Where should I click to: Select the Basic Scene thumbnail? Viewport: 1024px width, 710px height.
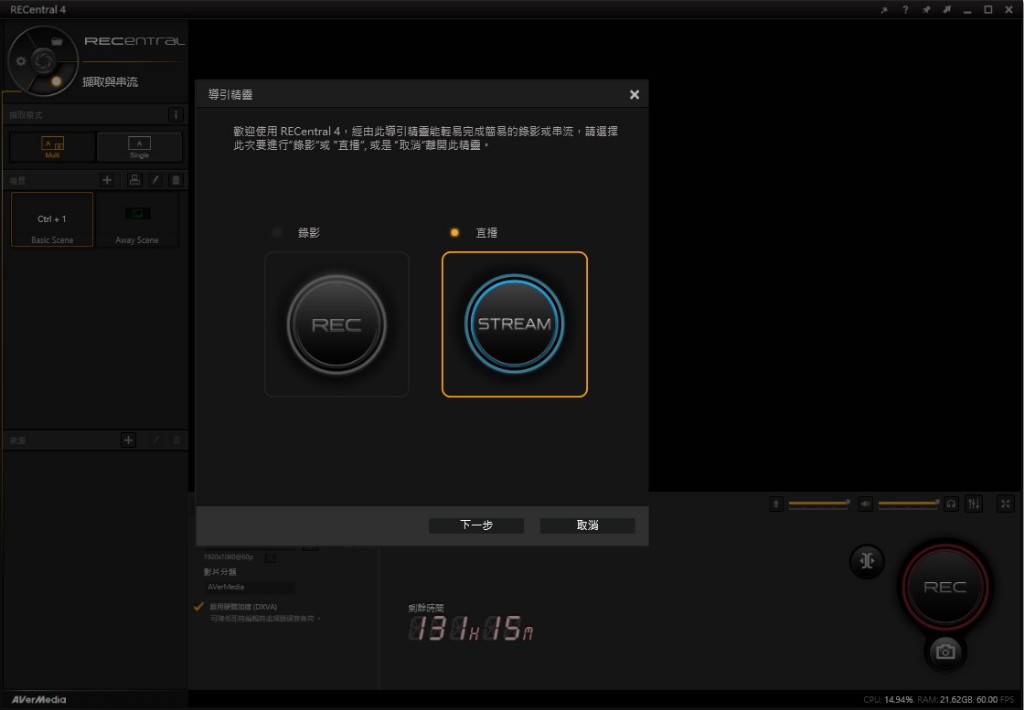coord(52,219)
